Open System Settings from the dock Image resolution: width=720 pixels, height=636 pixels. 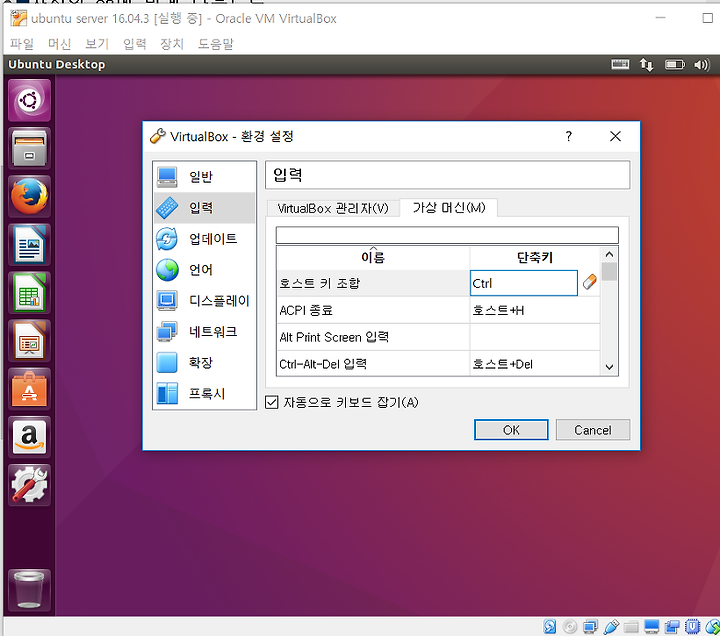pos(29,485)
